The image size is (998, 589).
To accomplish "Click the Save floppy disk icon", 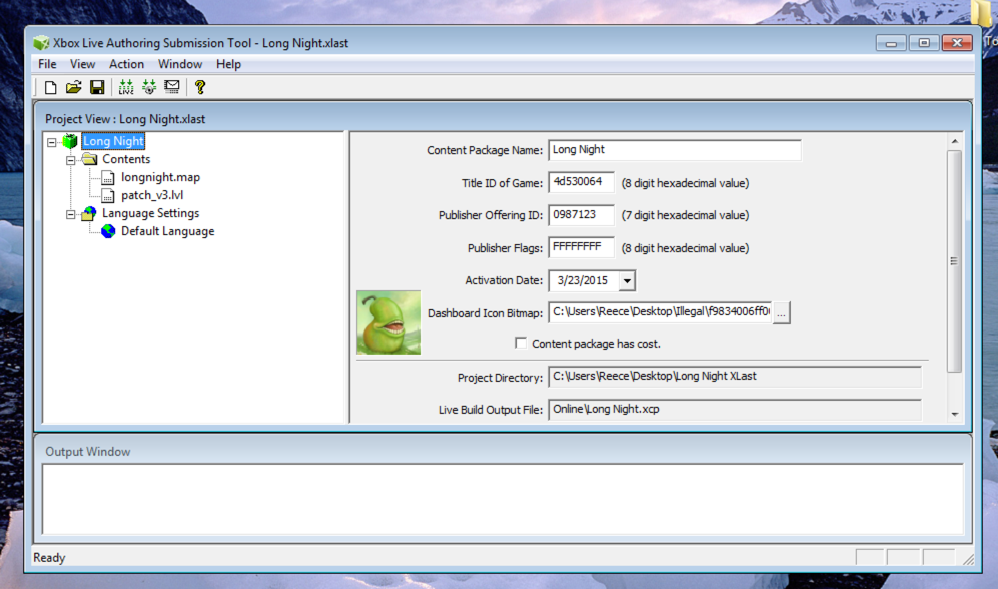I will pyautogui.click(x=97, y=87).
